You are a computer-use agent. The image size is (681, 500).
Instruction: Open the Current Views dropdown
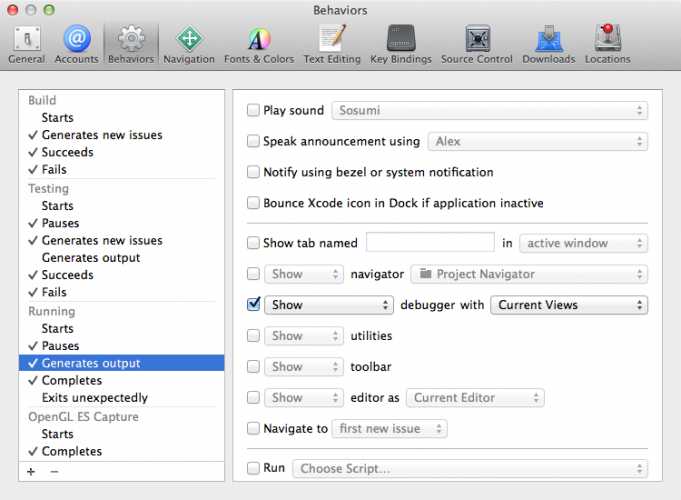569,305
